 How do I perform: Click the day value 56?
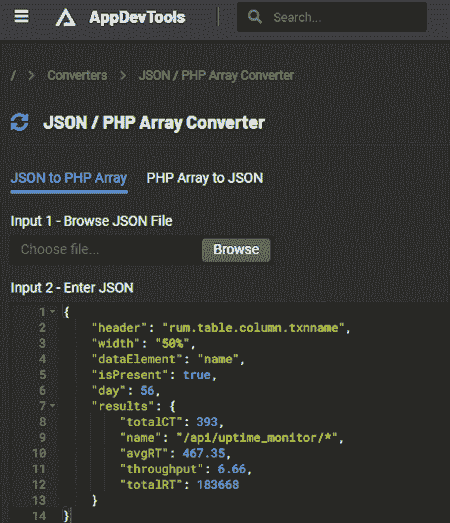(x=147, y=391)
